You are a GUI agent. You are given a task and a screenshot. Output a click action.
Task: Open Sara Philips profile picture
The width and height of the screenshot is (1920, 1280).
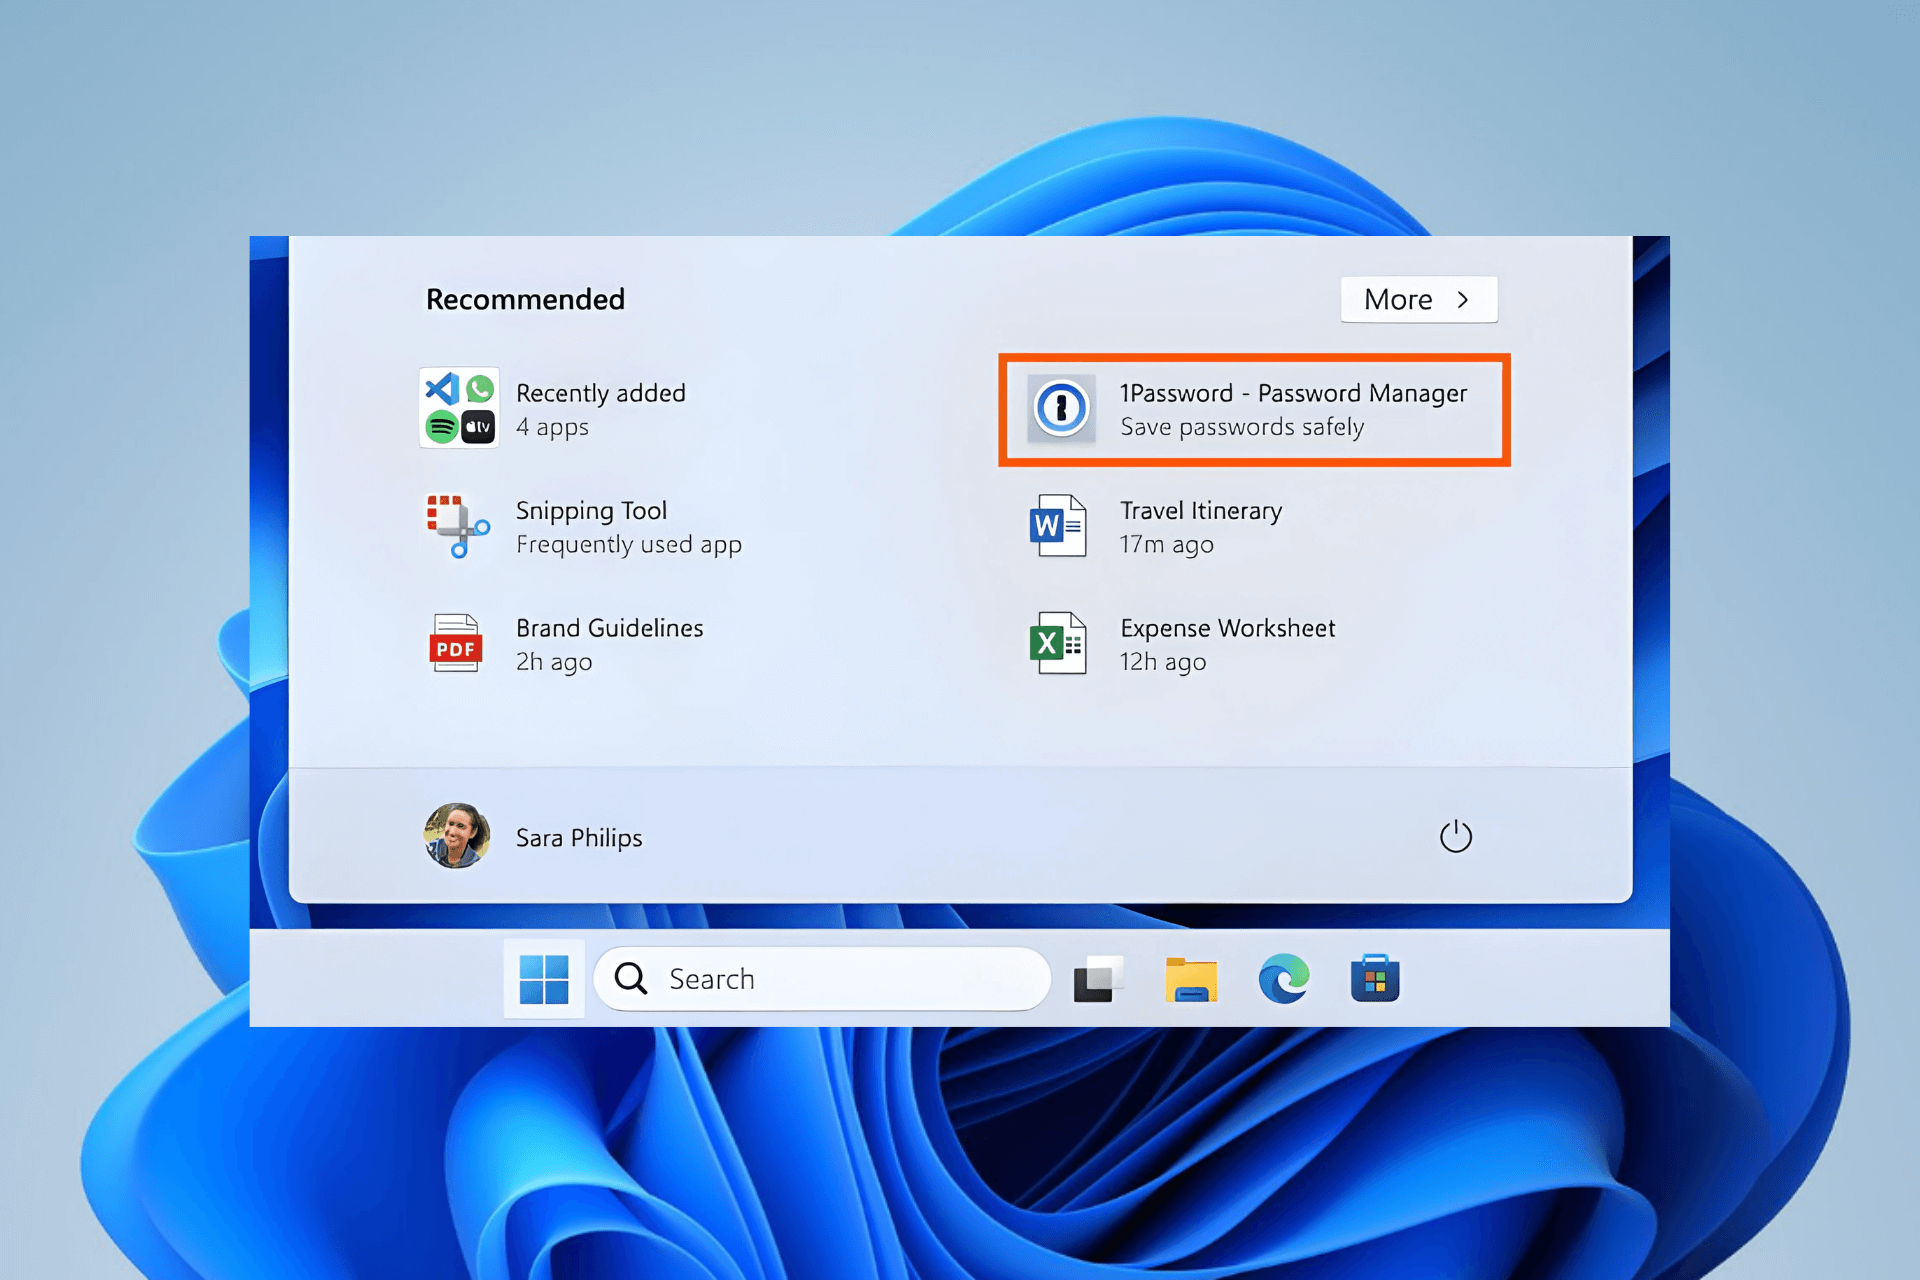[457, 836]
